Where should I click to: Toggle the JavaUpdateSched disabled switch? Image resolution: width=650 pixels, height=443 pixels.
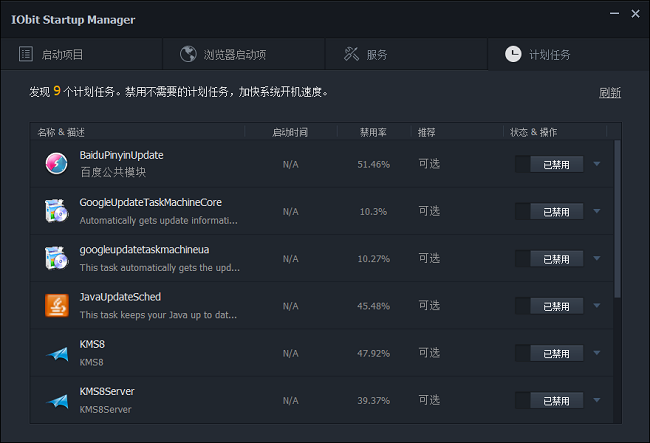click(x=549, y=306)
